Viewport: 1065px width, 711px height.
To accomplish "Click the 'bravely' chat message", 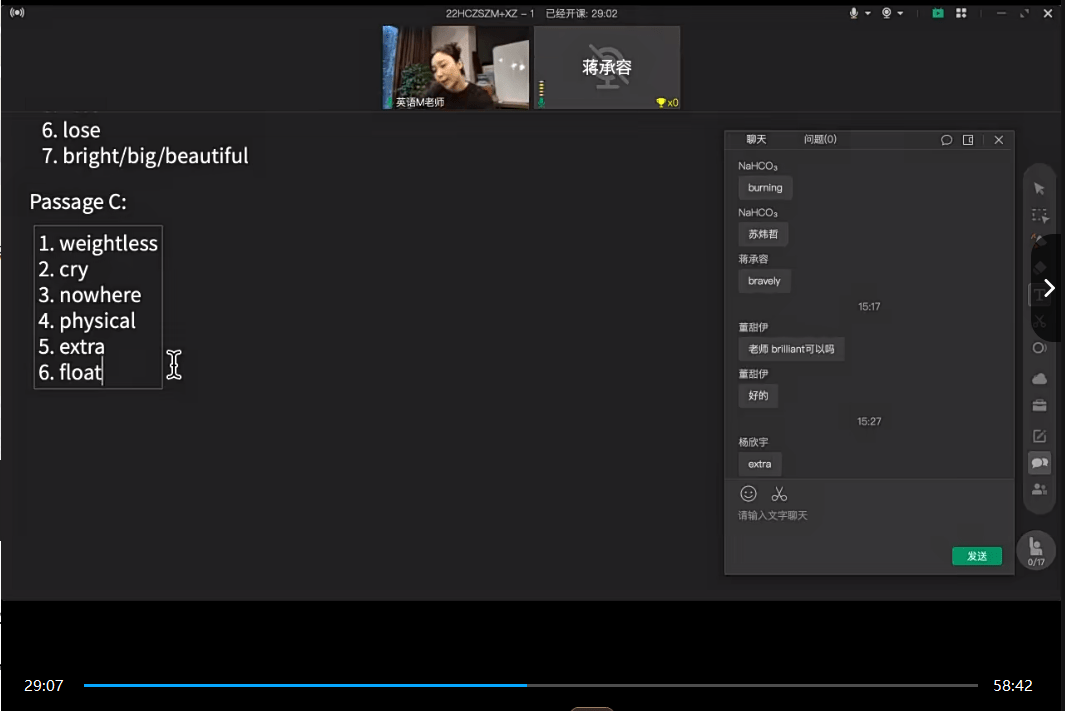I will coord(764,280).
